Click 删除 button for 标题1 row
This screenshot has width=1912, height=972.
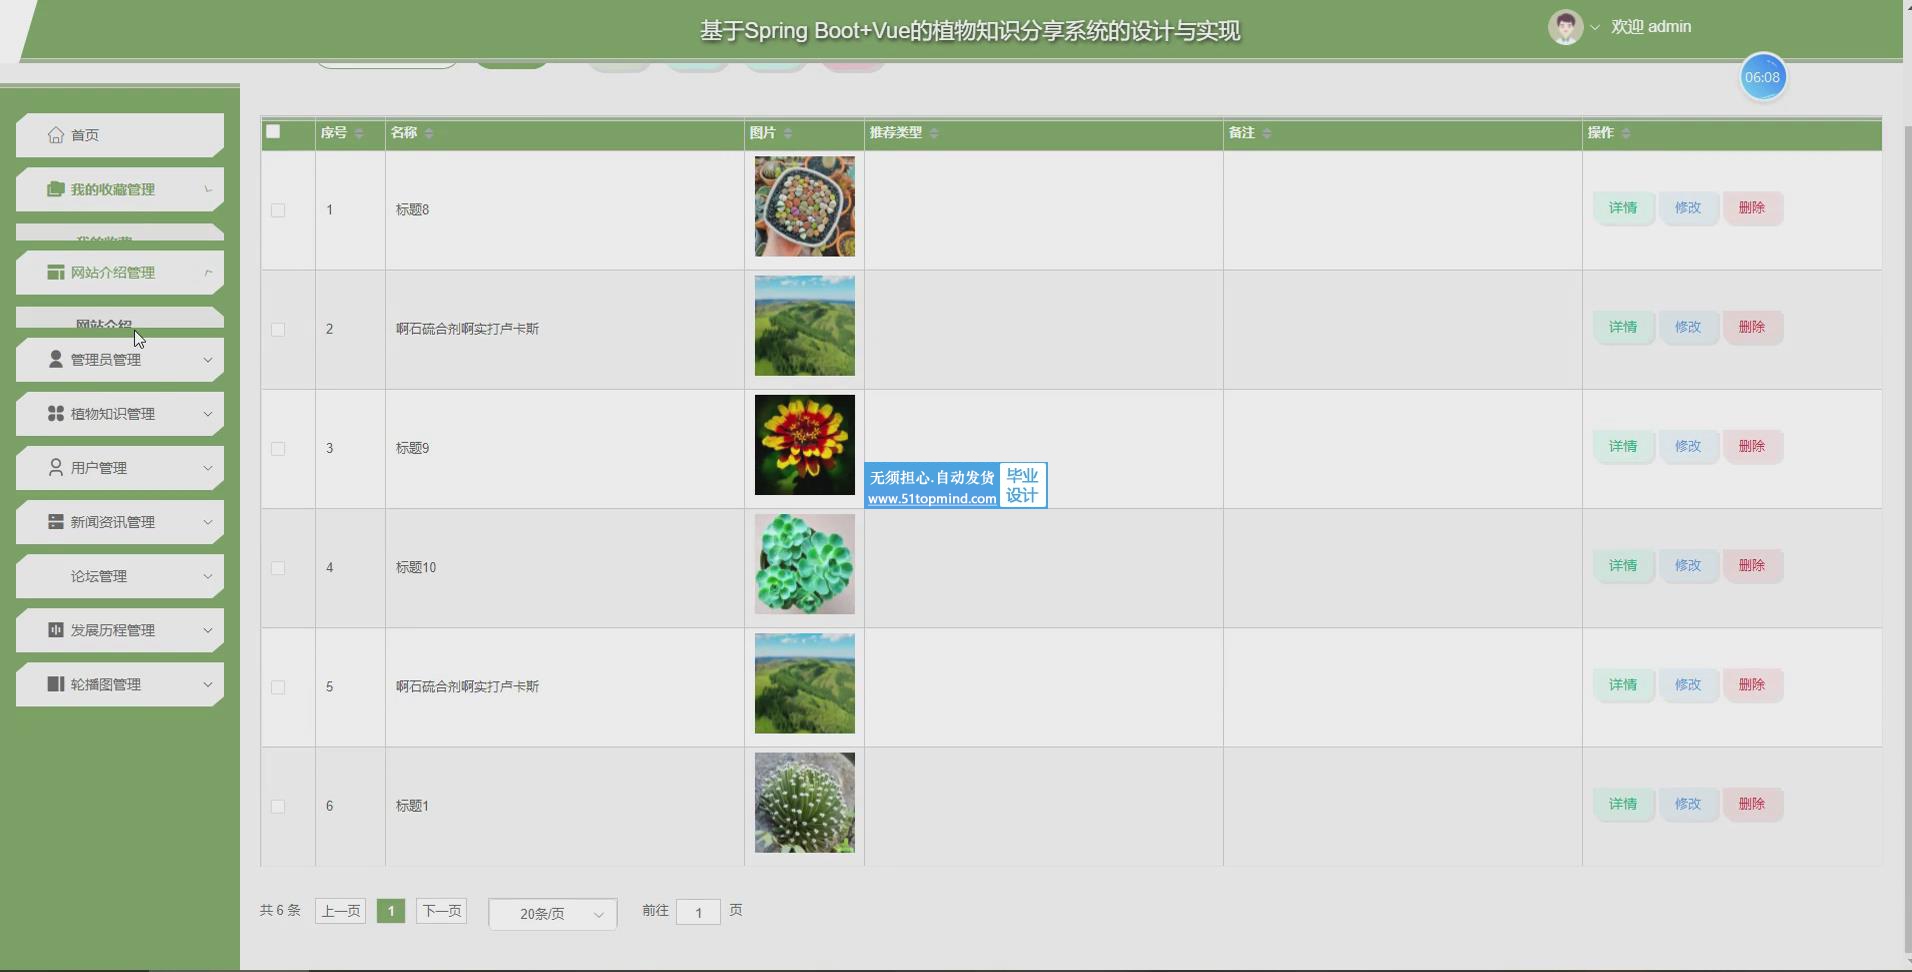pos(1751,804)
